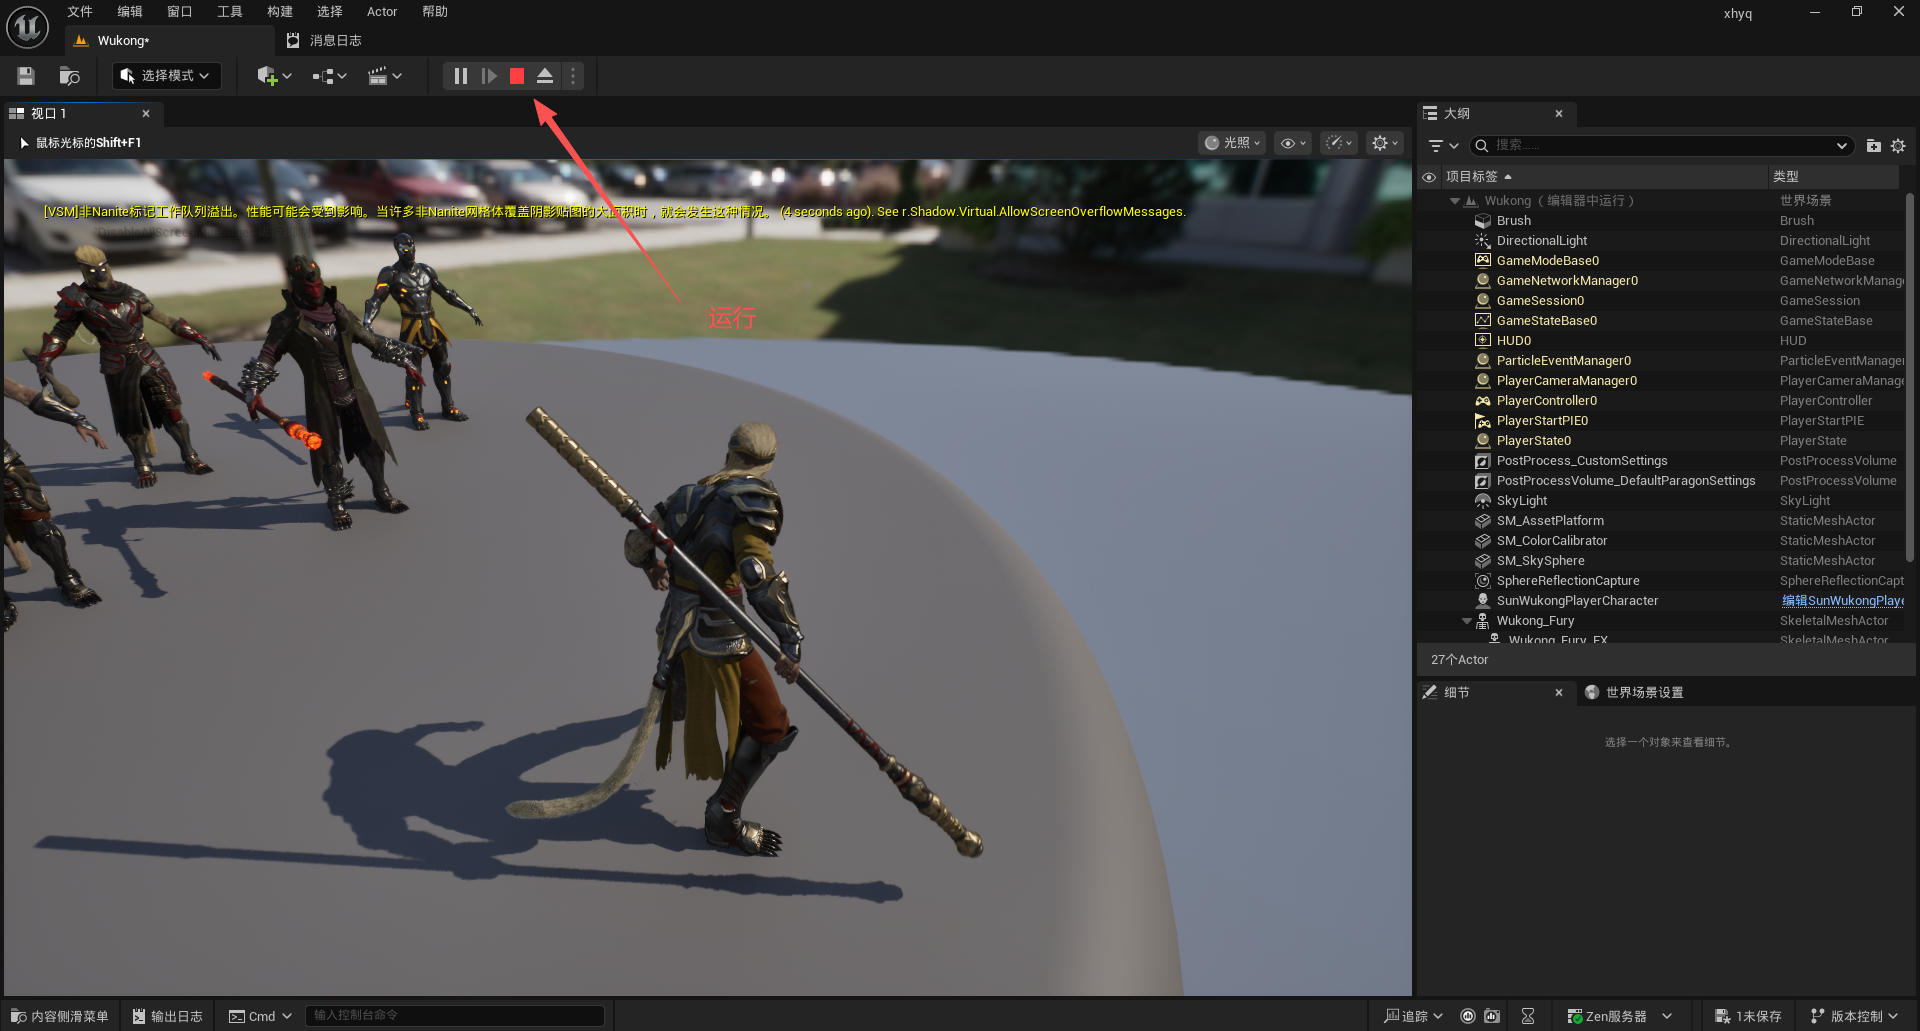Select the SkyLight actor row
The width and height of the screenshot is (1920, 1031).
[1662, 501]
